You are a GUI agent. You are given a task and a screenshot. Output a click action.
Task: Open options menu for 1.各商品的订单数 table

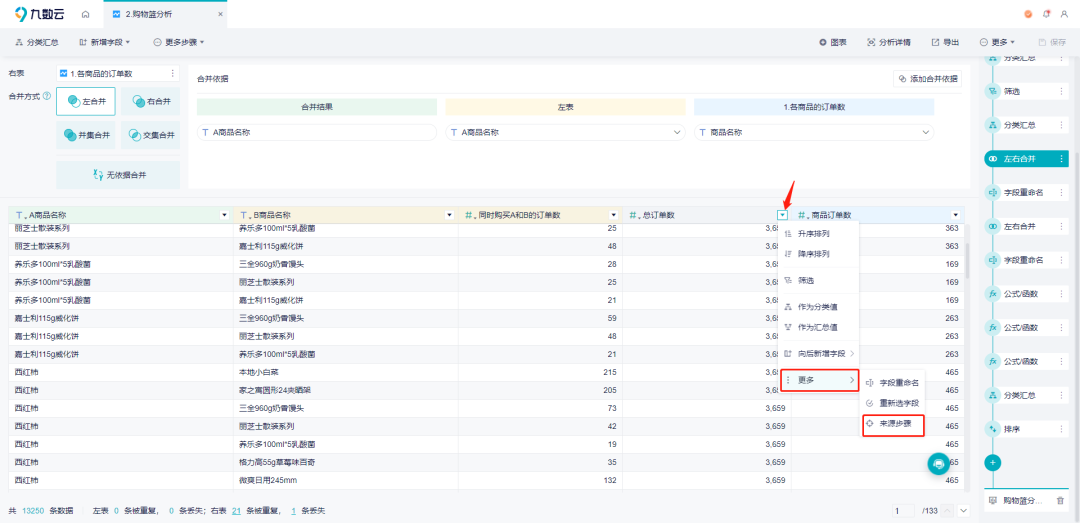tap(172, 73)
